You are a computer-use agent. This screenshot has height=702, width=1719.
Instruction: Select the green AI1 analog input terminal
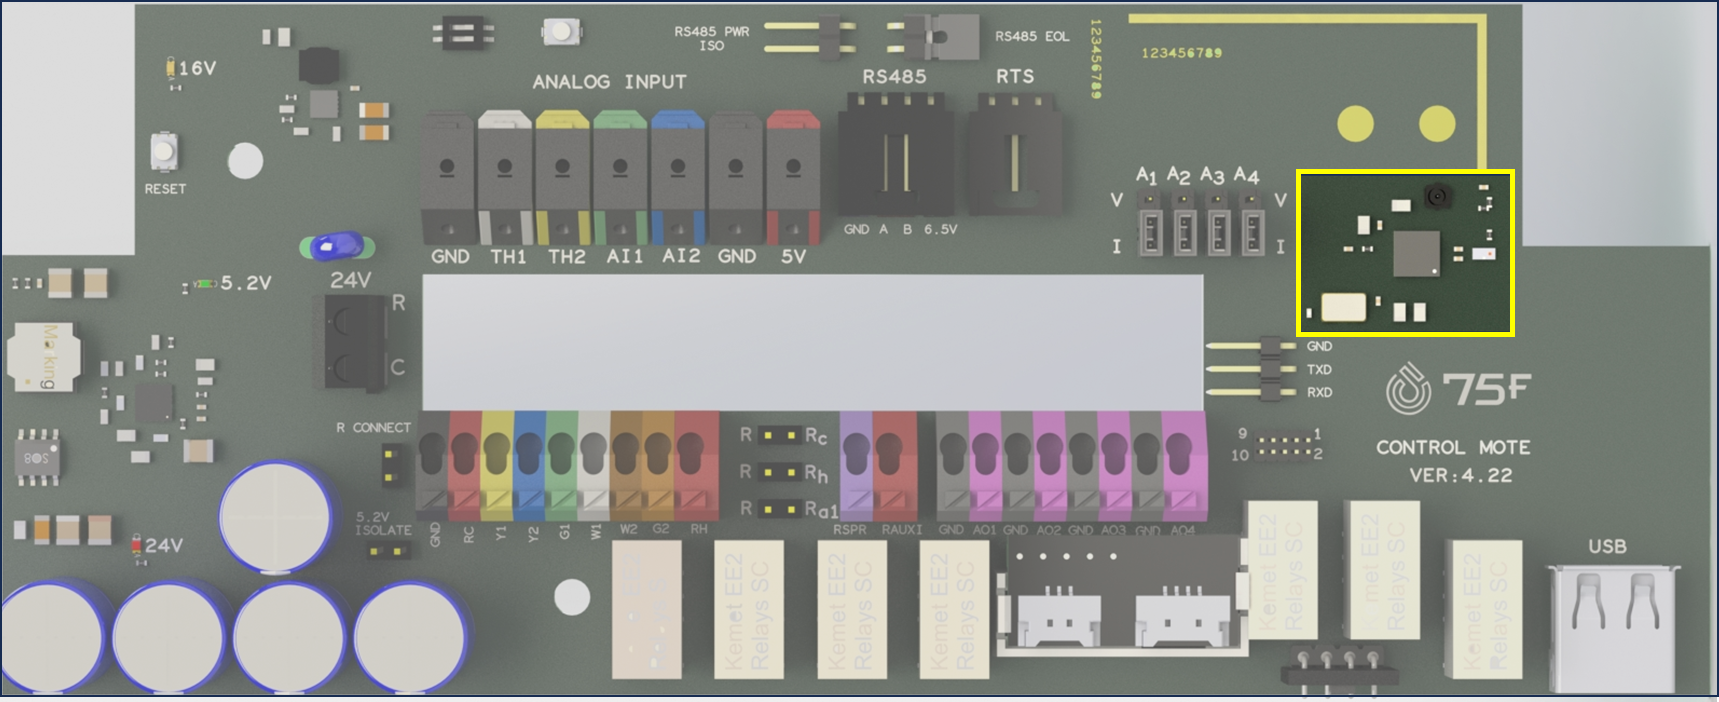tap(620, 177)
